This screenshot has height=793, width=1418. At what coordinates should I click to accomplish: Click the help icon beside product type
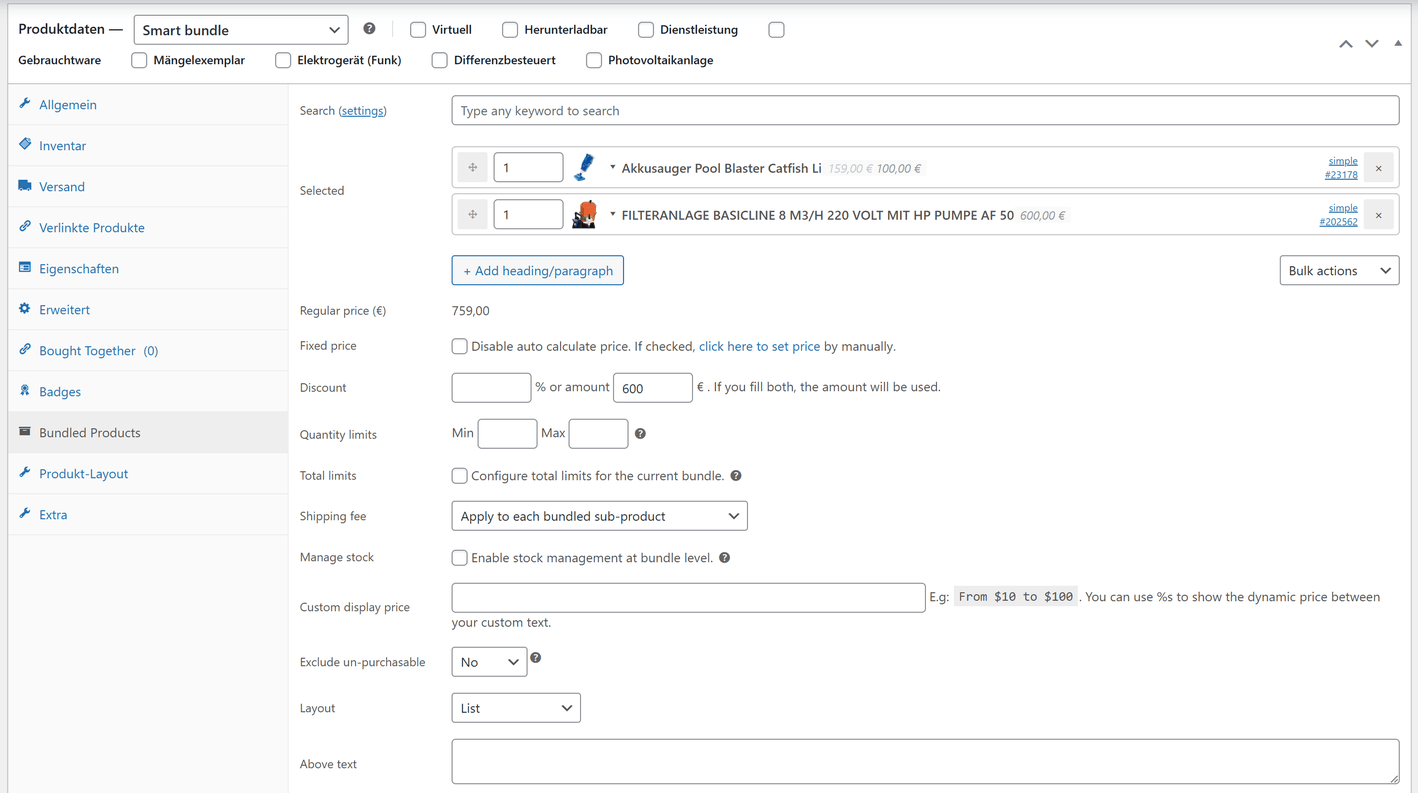tap(369, 29)
